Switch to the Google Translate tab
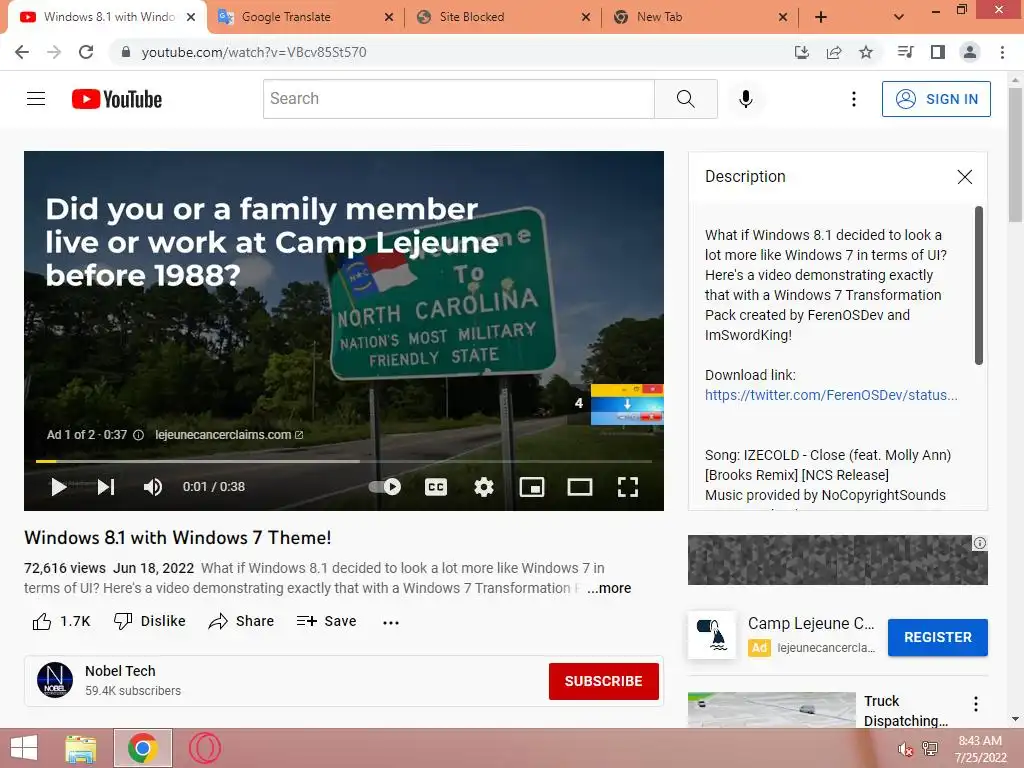The height and width of the screenshot is (768, 1024). pos(304,17)
